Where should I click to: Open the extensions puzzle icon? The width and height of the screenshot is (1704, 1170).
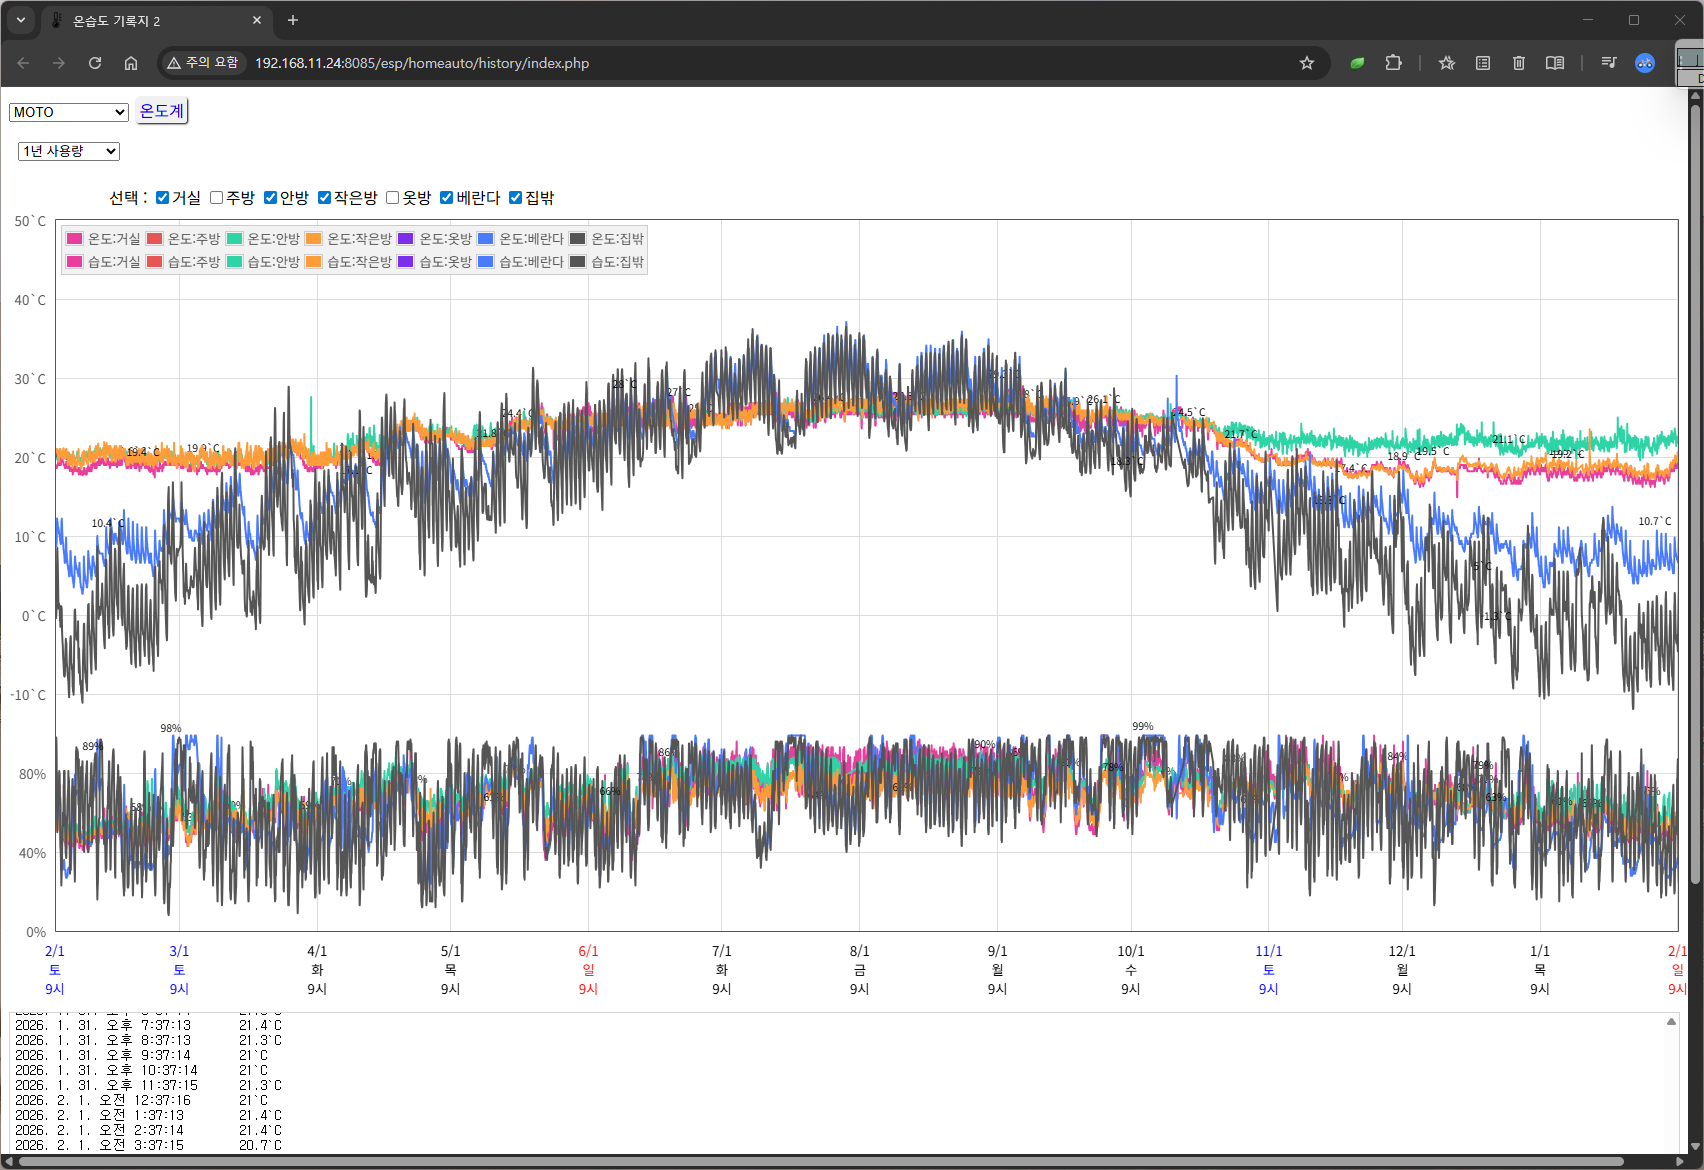coord(1393,63)
